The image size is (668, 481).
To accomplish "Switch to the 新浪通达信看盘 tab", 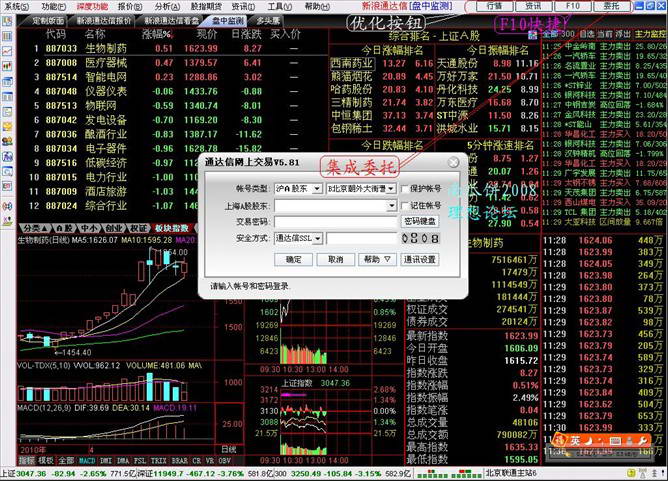I will [x=171, y=20].
